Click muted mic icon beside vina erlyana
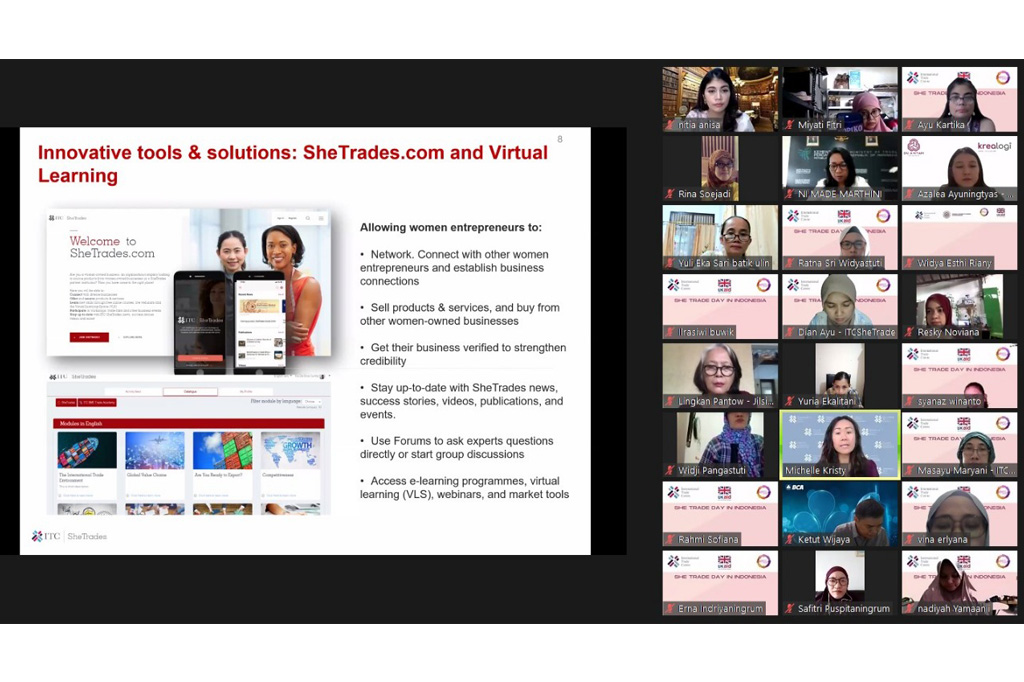This screenshot has height=682, width=1024. pyautogui.click(x=910, y=540)
